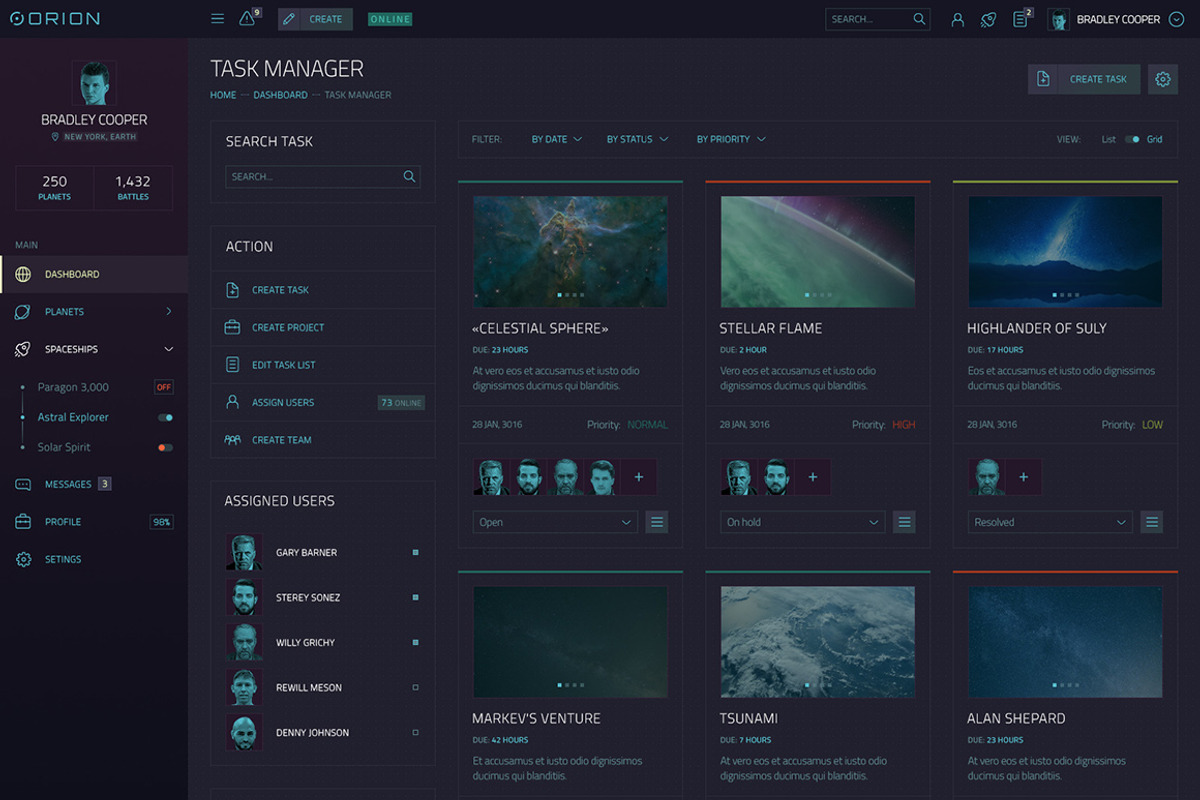The width and height of the screenshot is (1200, 800).
Task: Open the By Priority filter dropdown
Action: pos(731,140)
